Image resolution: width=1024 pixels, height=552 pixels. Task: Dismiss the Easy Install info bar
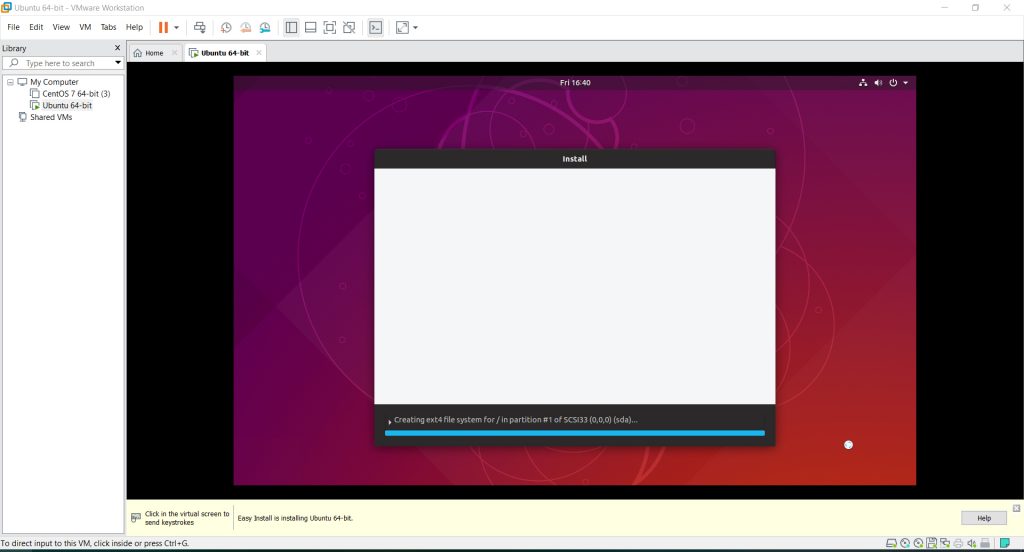point(1016,508)
